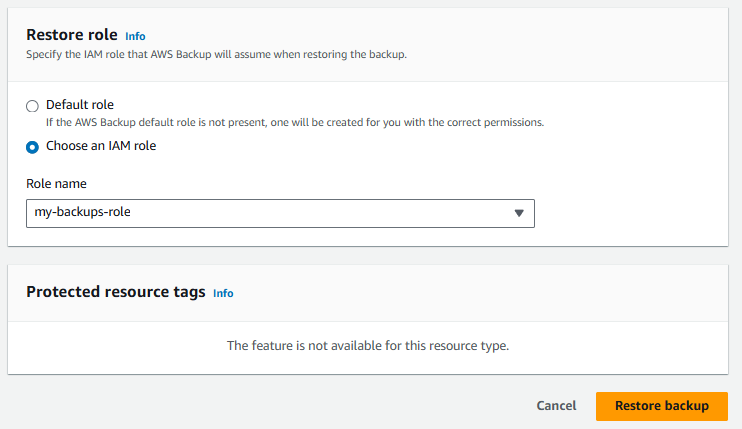Viewport: 742px width, 429px height.
Task: Click the Restore role section heading
Action: (72, 35)
